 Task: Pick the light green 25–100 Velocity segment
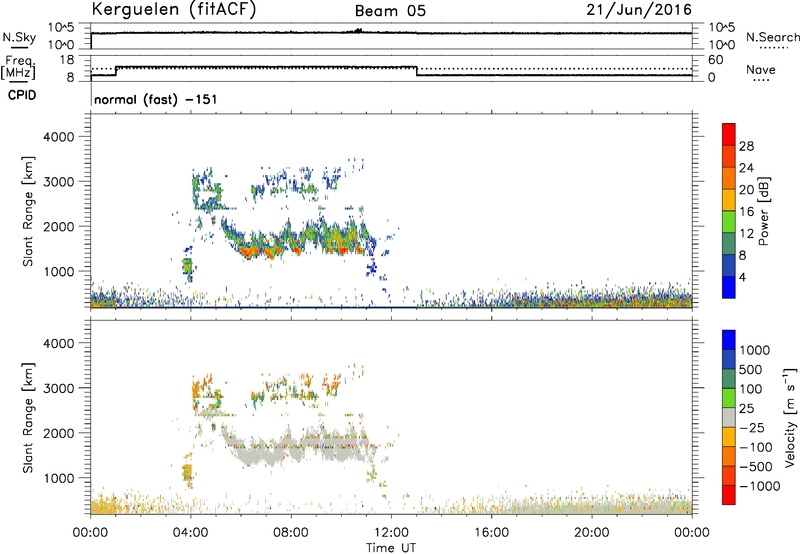(729, 398)
